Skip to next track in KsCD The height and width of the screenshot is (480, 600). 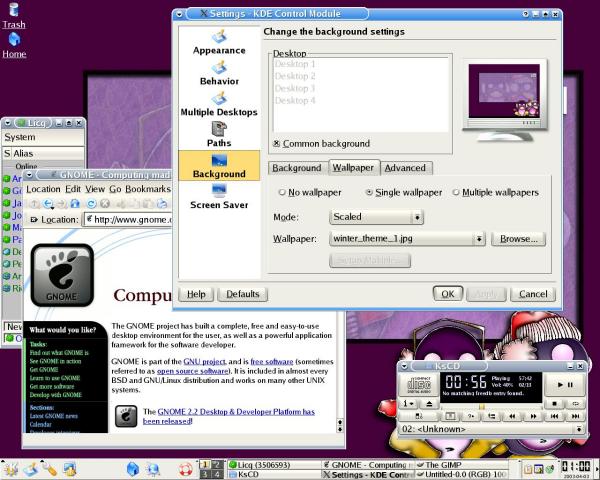pos(577,415)
